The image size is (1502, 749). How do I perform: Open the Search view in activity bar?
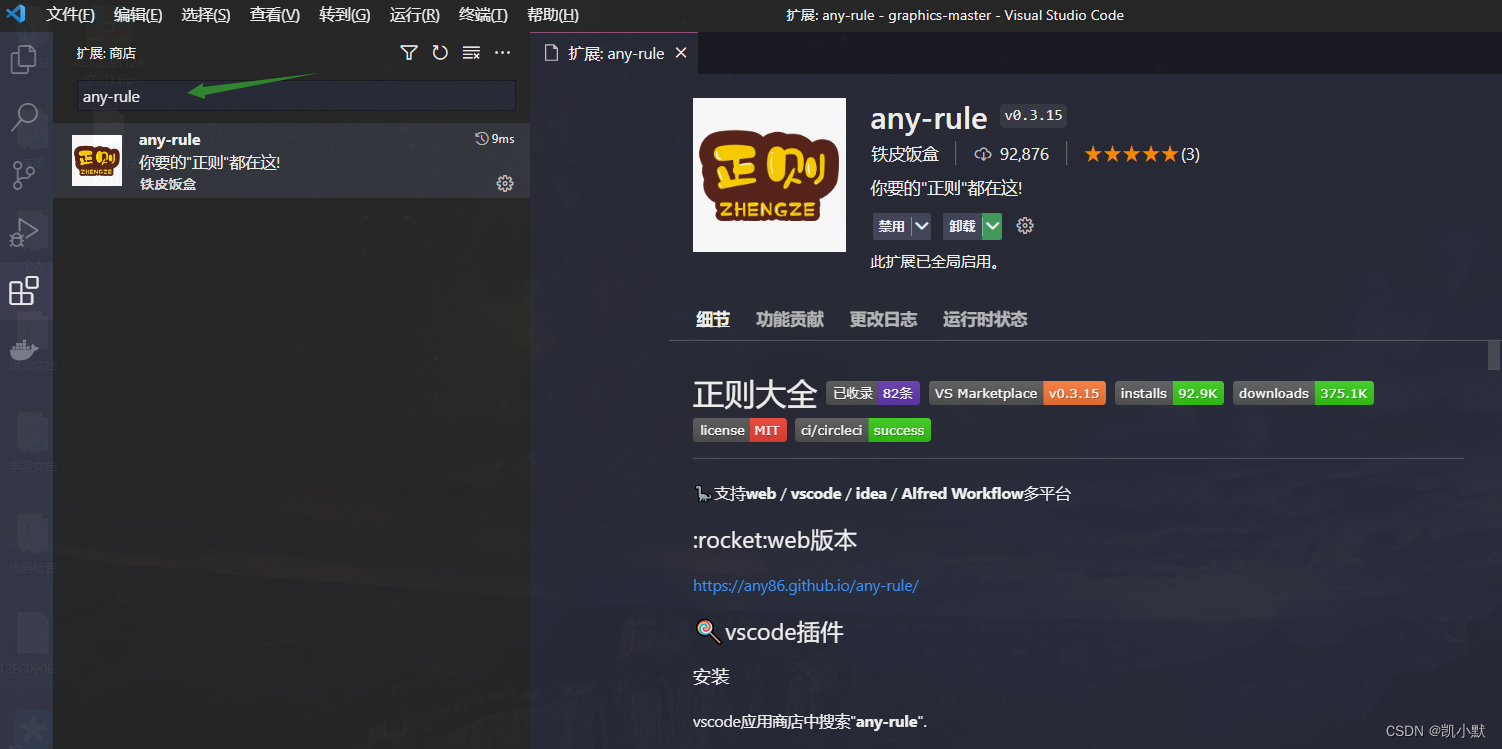coord(23,117)
